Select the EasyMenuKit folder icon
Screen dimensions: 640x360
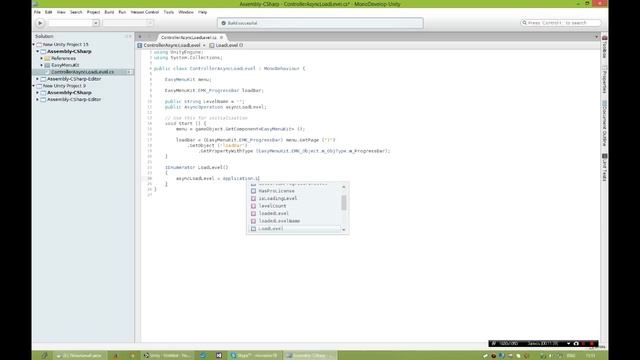[x=47, y=65]
